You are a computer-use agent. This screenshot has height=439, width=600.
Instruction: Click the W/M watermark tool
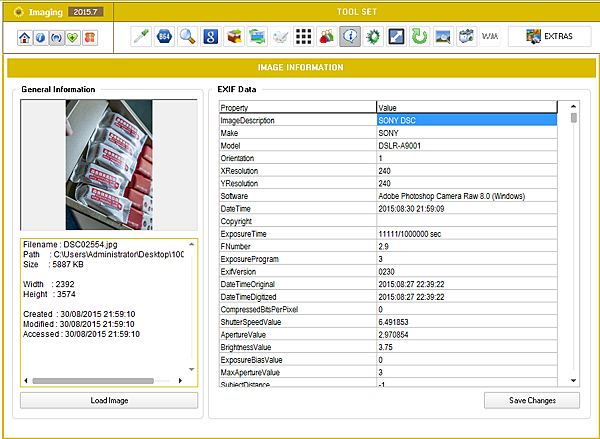490,36
